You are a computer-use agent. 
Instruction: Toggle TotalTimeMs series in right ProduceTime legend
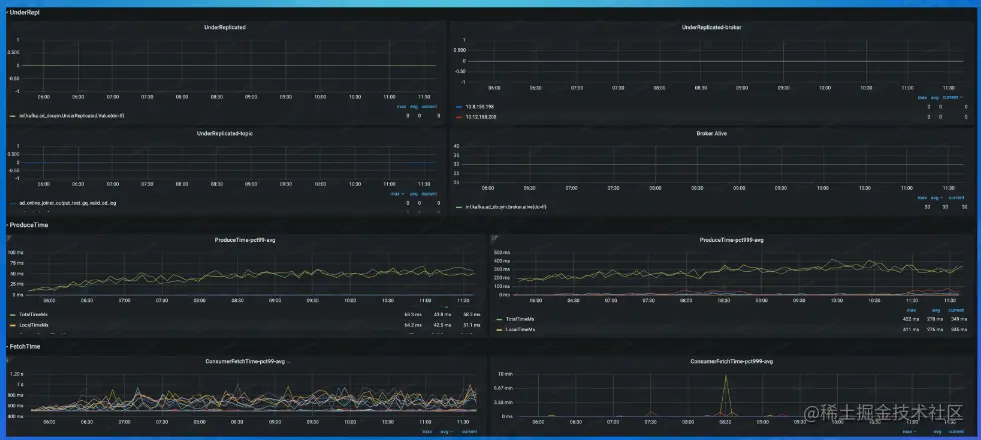coord(520,319)
